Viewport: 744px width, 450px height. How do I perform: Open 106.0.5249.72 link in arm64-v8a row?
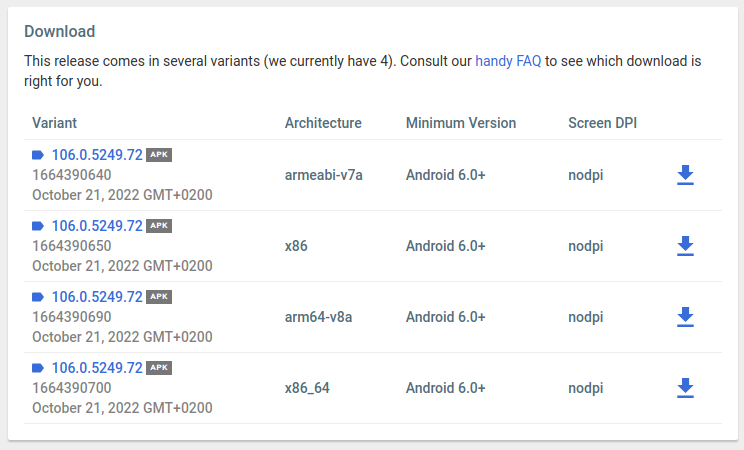(97, 297)
